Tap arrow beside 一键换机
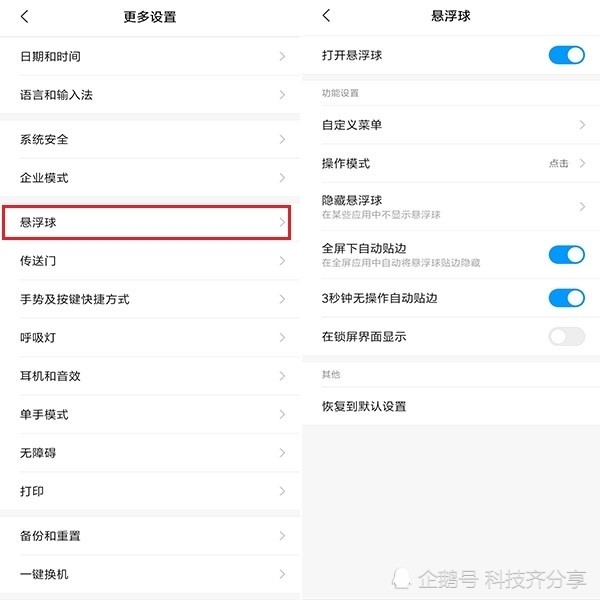This screenshot has height=600, width=600. 282,574
